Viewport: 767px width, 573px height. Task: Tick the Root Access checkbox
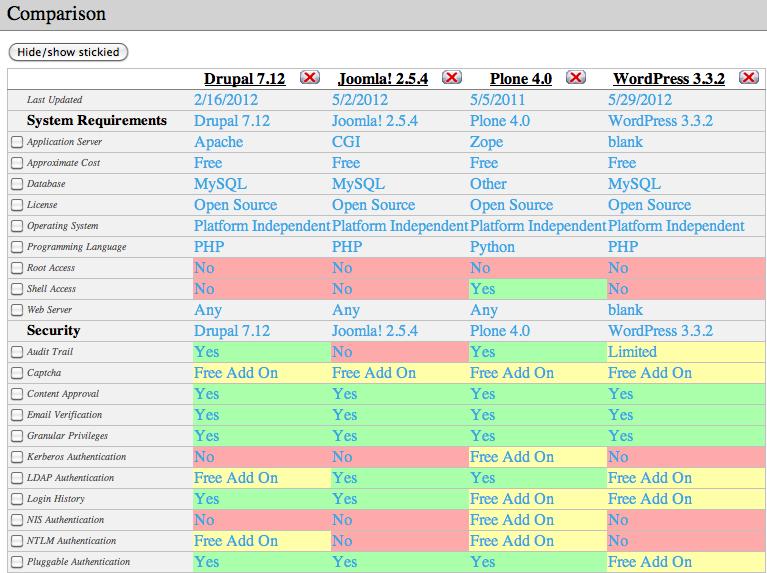pyautogui.click(x=17, y=268)
